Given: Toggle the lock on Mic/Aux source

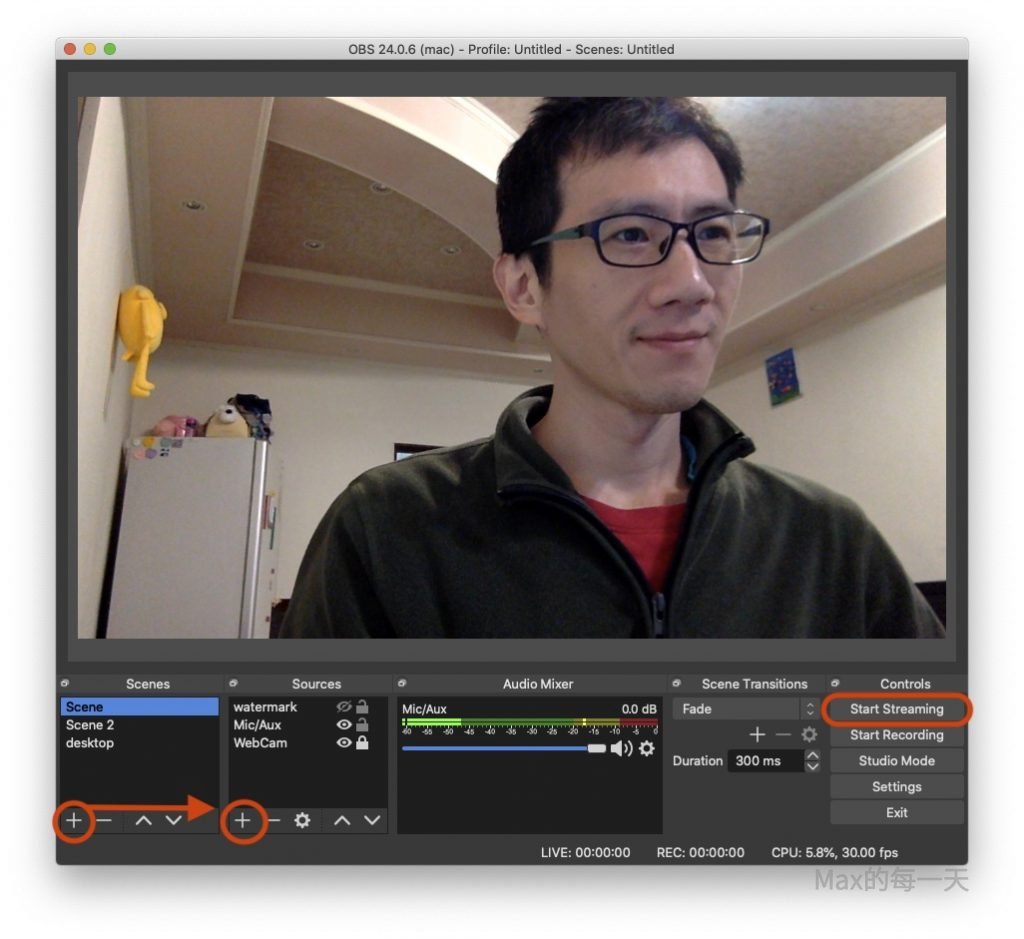Looking at the screenshot, I should (362, 725).
